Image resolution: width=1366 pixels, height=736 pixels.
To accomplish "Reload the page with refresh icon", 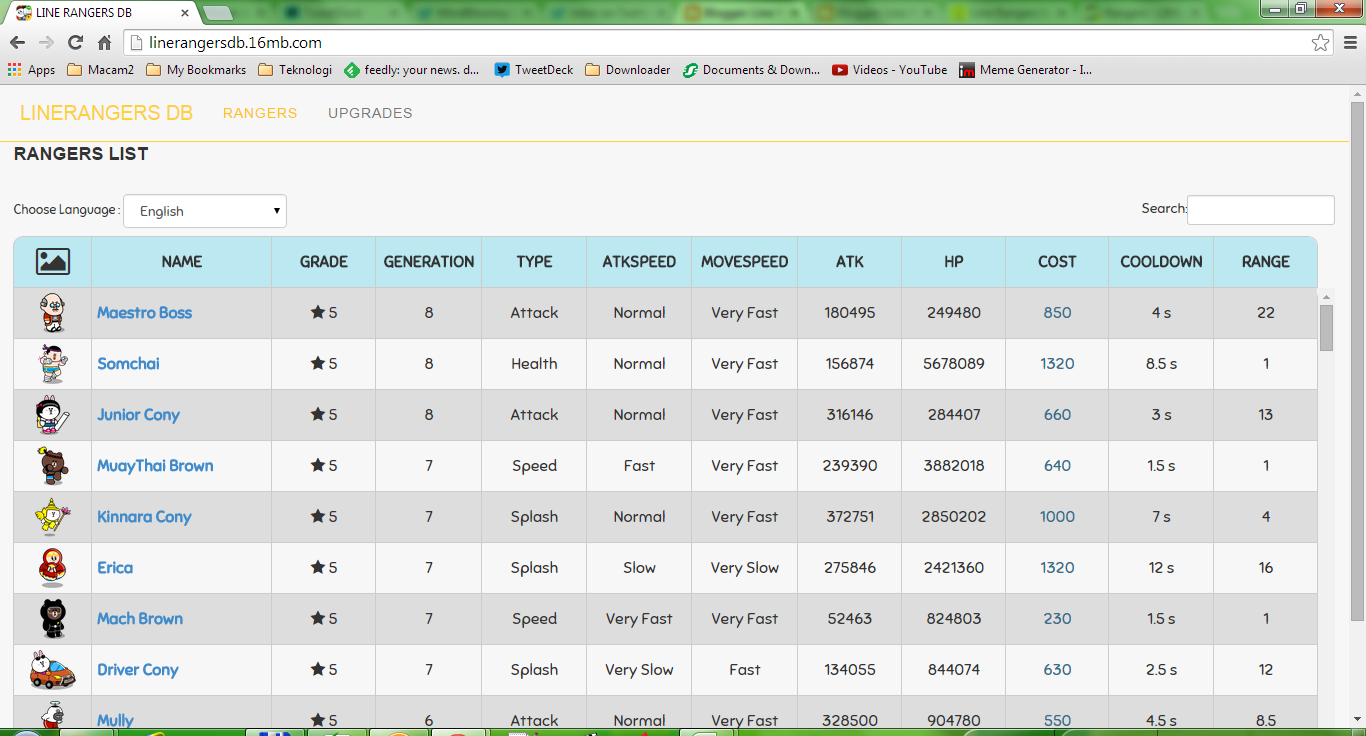I will tap(75, 43).
